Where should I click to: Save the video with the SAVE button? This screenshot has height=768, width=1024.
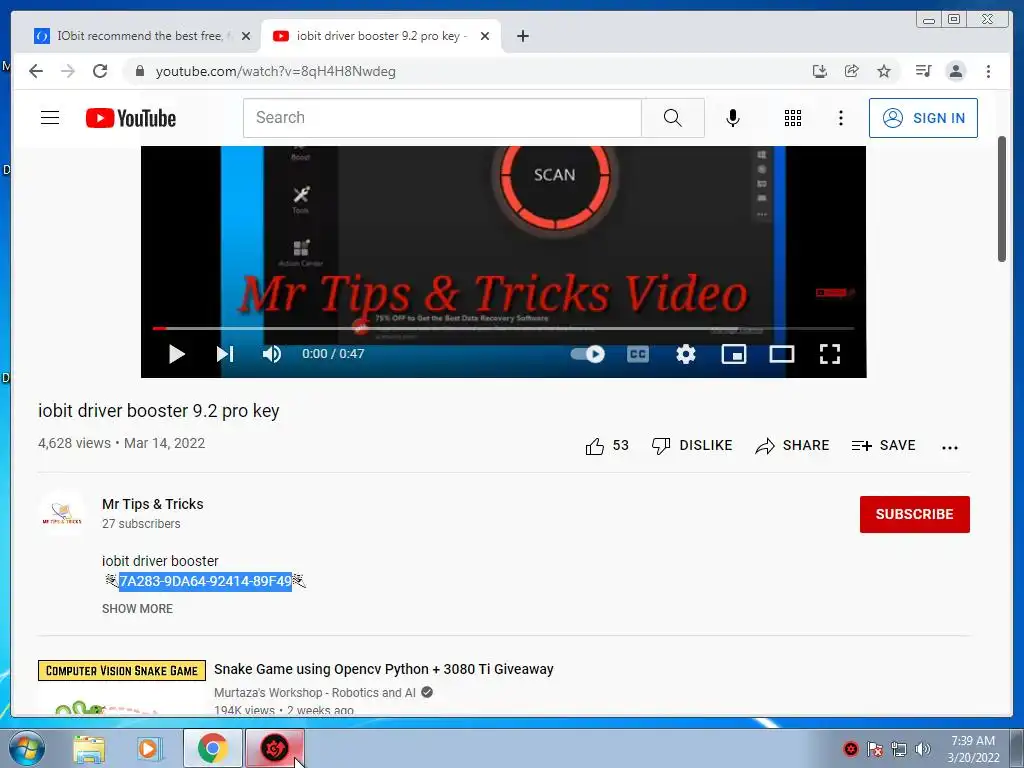[884, 446]
